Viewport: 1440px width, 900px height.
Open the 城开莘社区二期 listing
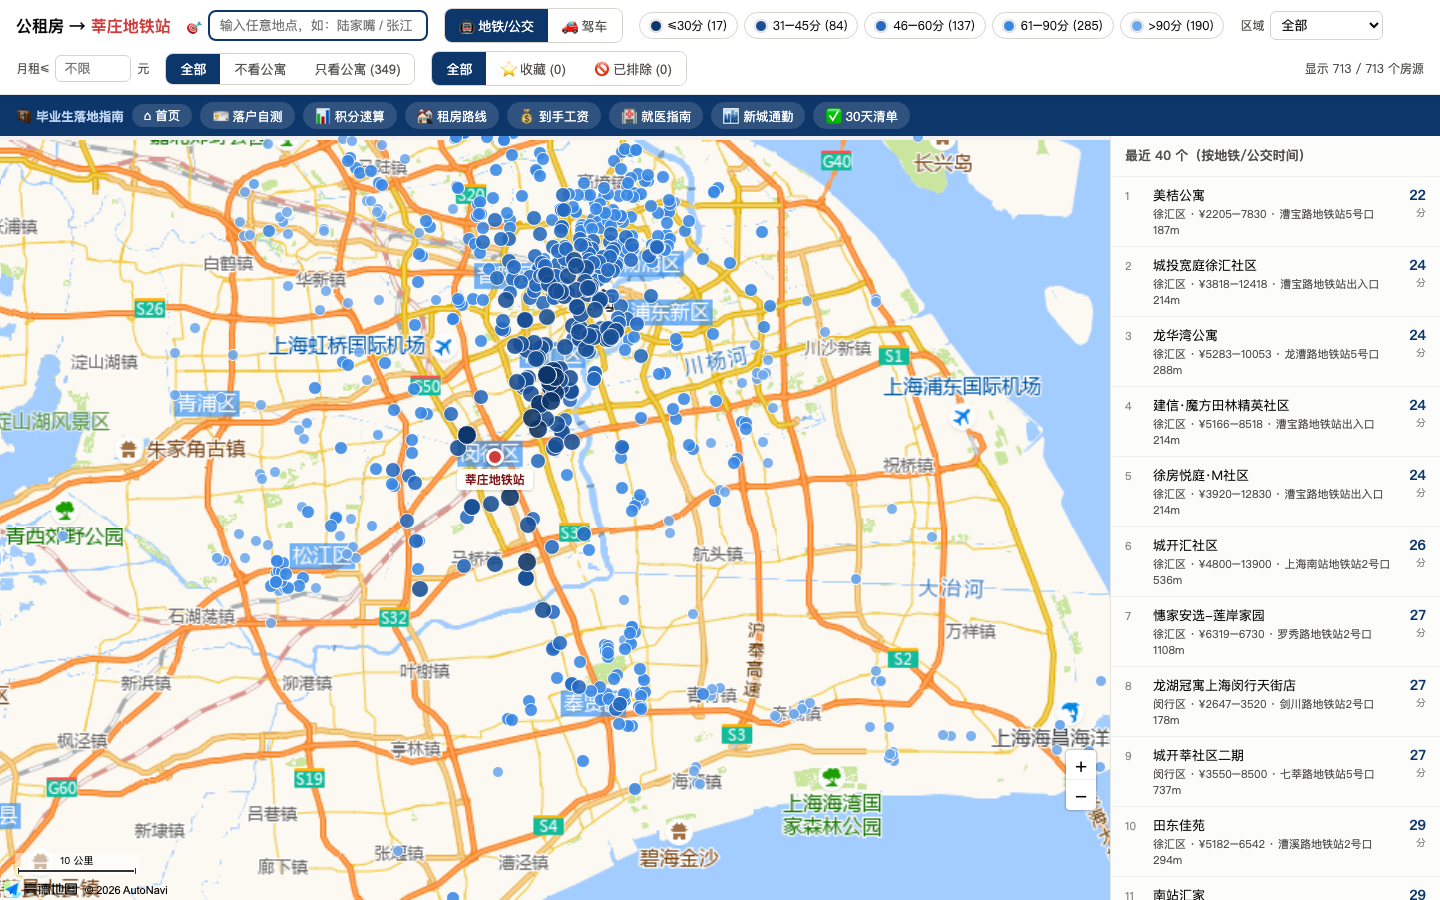pos(1275,772)
